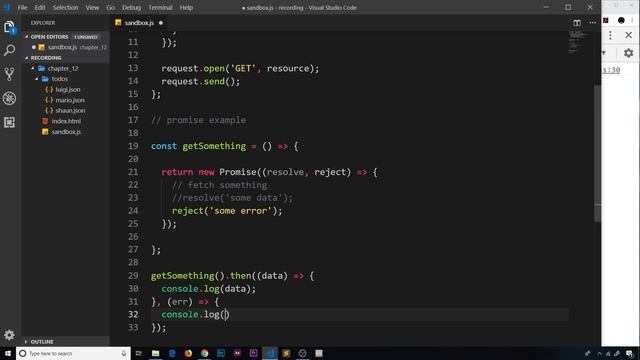
Task: Open the DevTools settings gear in browser
Action: [629, 53]
